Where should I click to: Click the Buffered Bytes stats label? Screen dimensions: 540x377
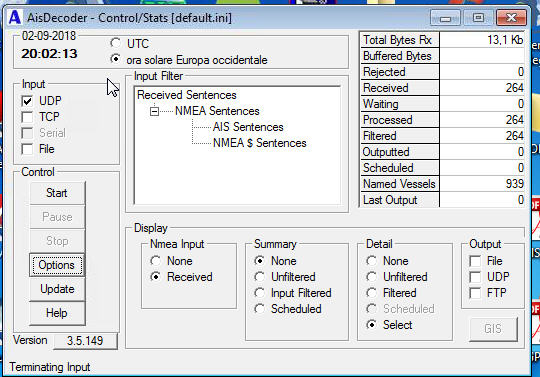click(x=400, y=56)
